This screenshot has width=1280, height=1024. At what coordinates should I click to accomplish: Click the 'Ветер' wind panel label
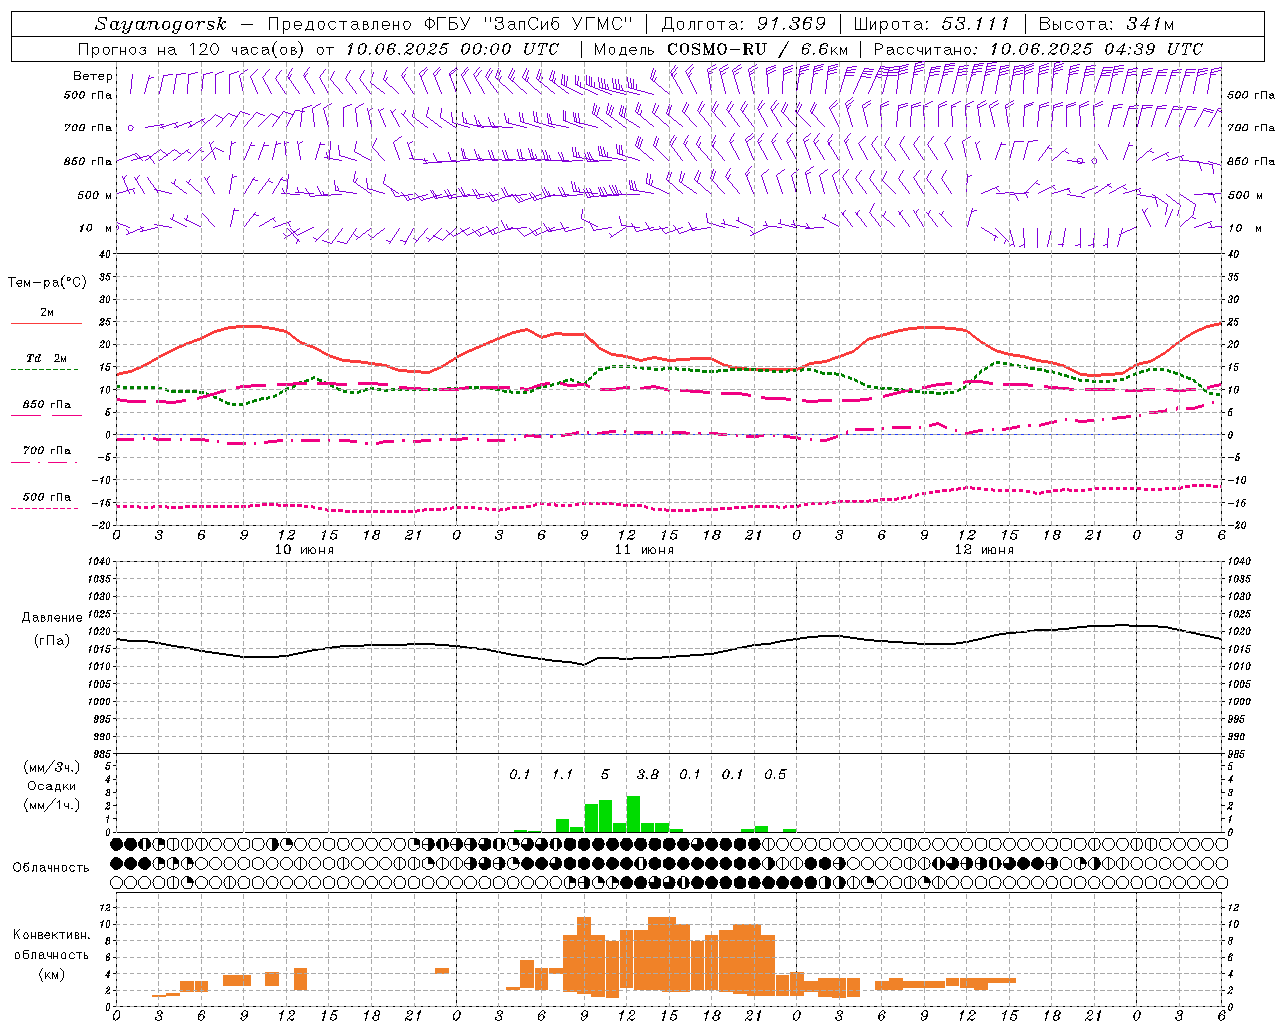pos(93,76)
